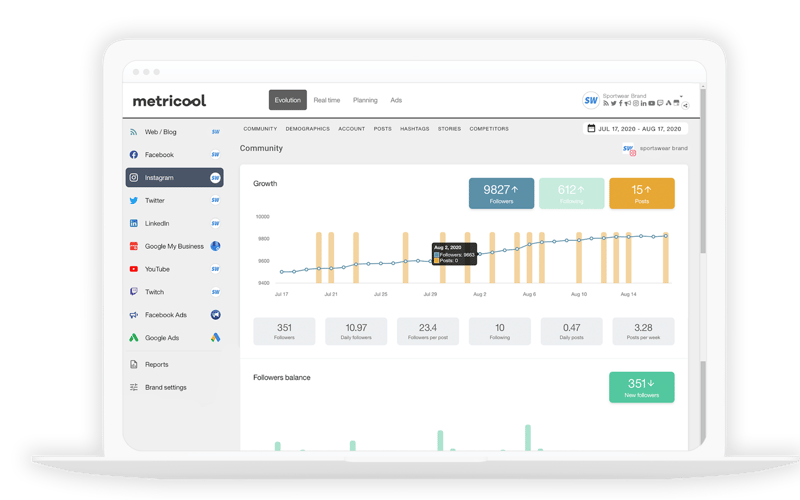Click the LinkedIn icon in sidebar
The height and width of the screenshot is (500, 800).
[x=134, y=223]
